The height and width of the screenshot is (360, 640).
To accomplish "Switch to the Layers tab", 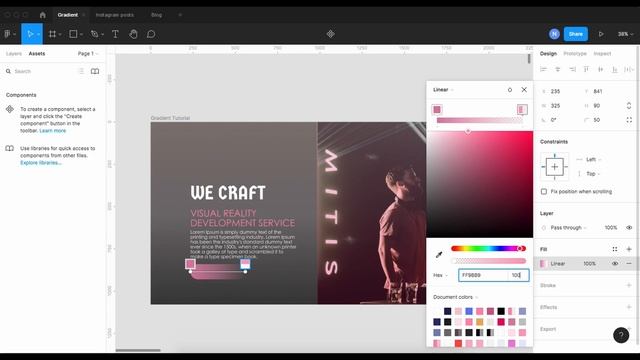I will [14, 53].
